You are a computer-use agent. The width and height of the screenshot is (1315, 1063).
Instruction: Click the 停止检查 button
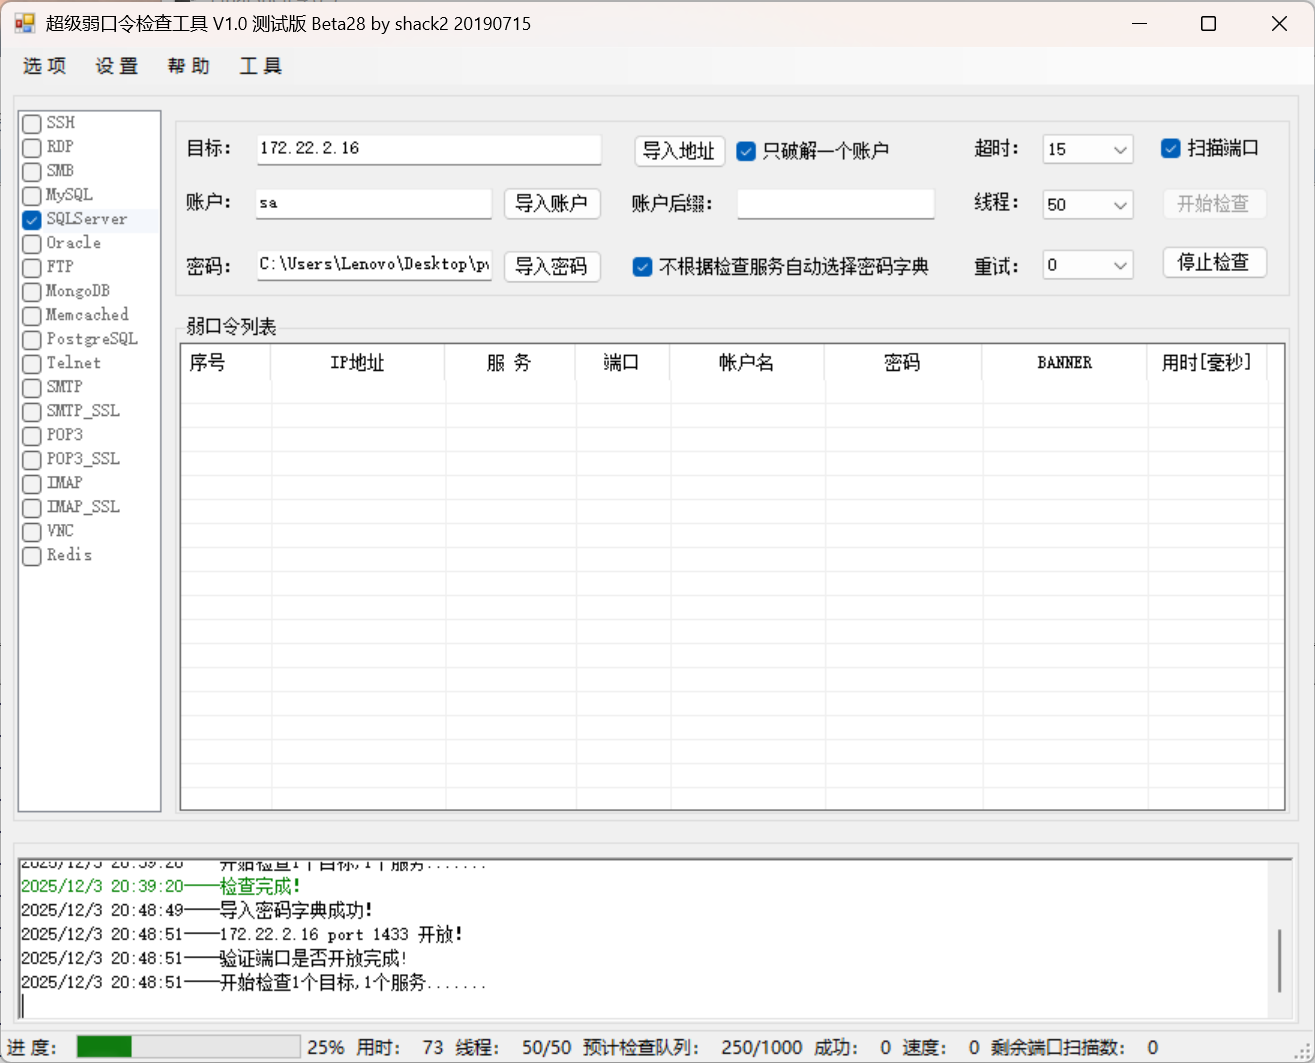pos(1214,262)
